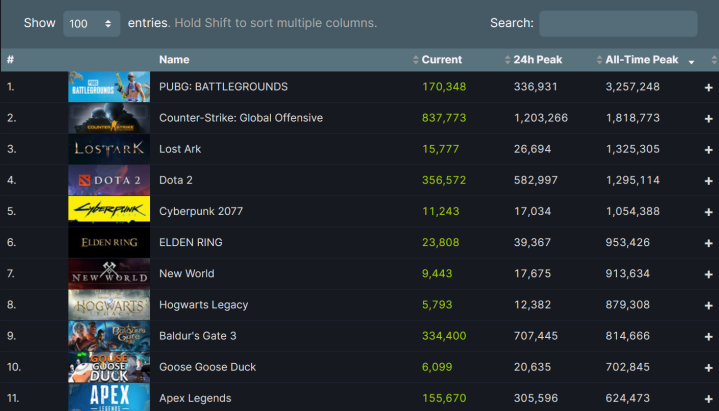Open the New World logo thumbnail
The image size is (719, 411).
(109, 274)
